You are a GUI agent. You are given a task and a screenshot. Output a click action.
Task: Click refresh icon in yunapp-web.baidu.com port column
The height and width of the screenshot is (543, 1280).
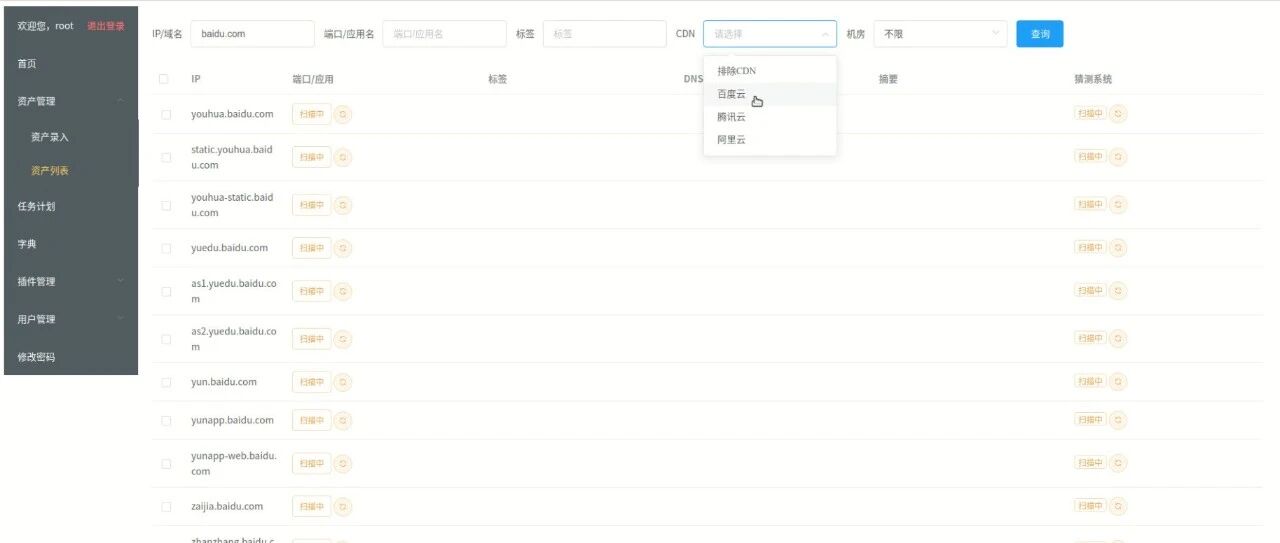343,463
